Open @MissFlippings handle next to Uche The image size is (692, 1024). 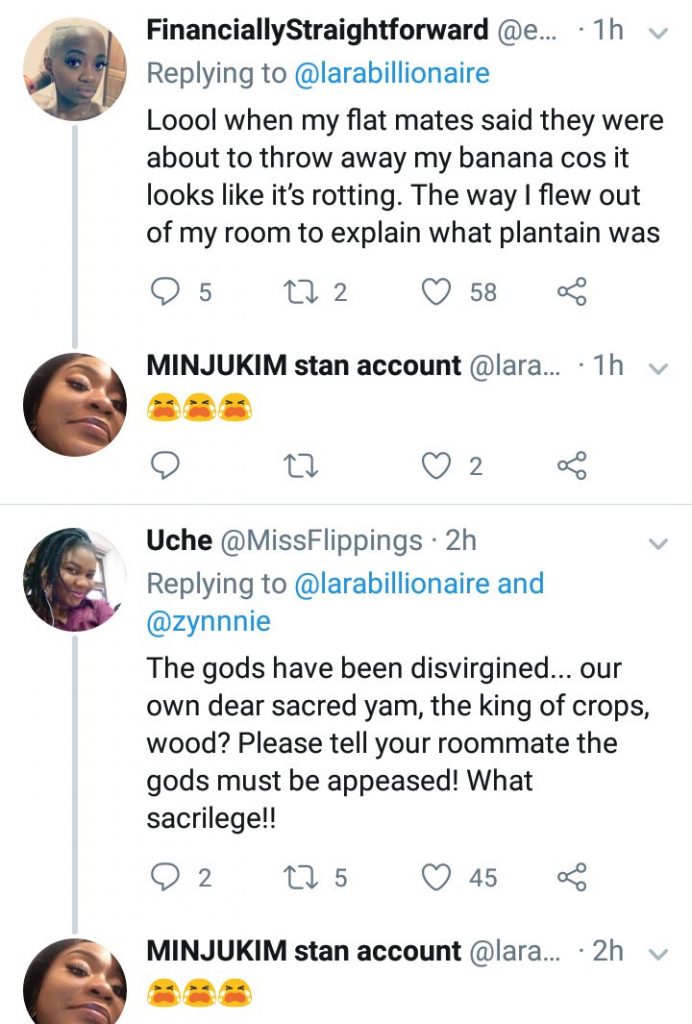click(320, 541)
